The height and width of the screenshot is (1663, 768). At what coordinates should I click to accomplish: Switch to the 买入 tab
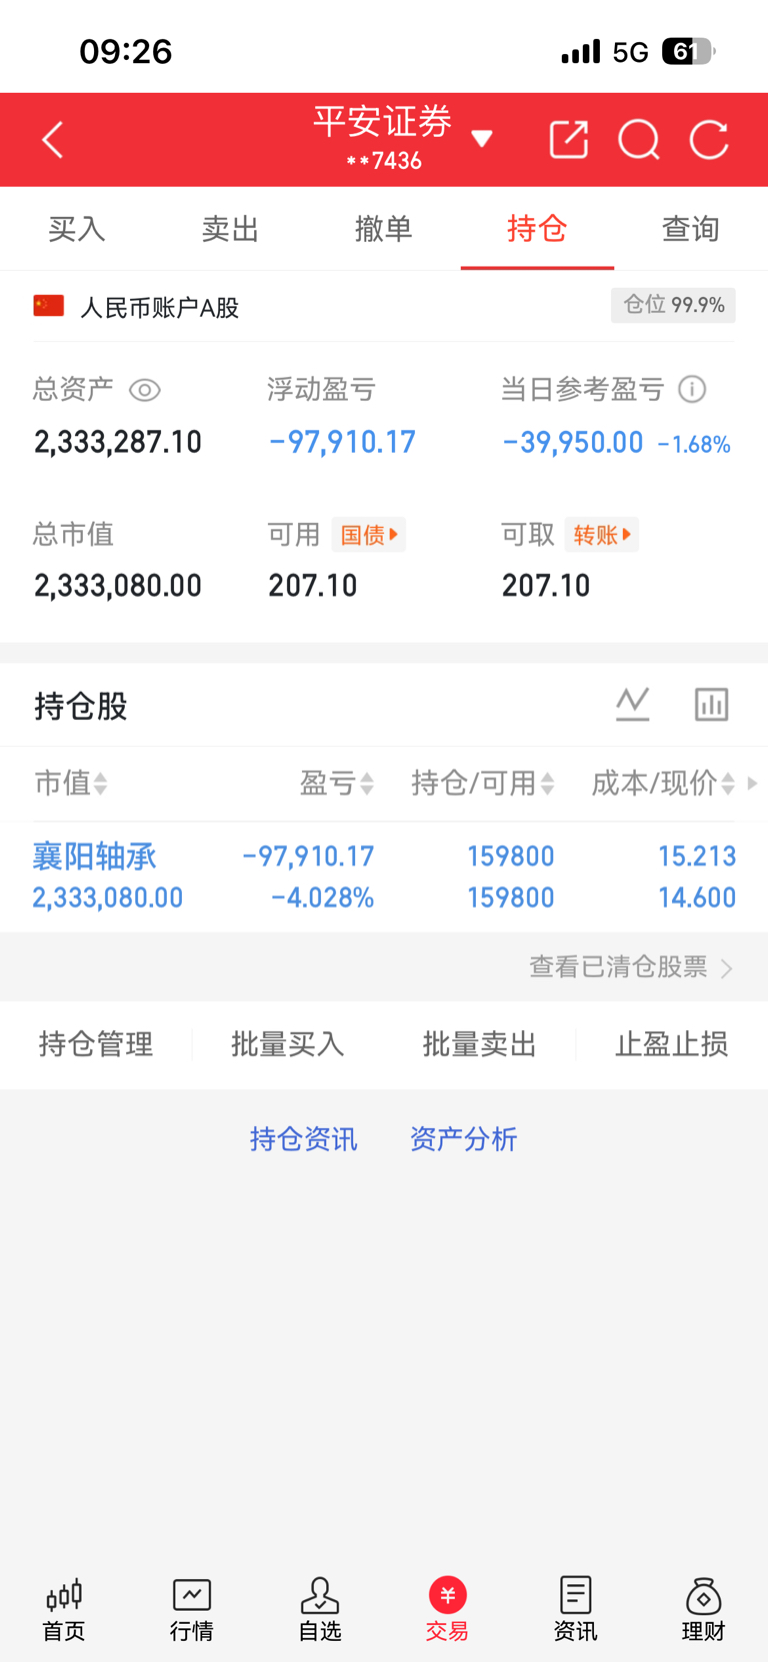(77, 229)
